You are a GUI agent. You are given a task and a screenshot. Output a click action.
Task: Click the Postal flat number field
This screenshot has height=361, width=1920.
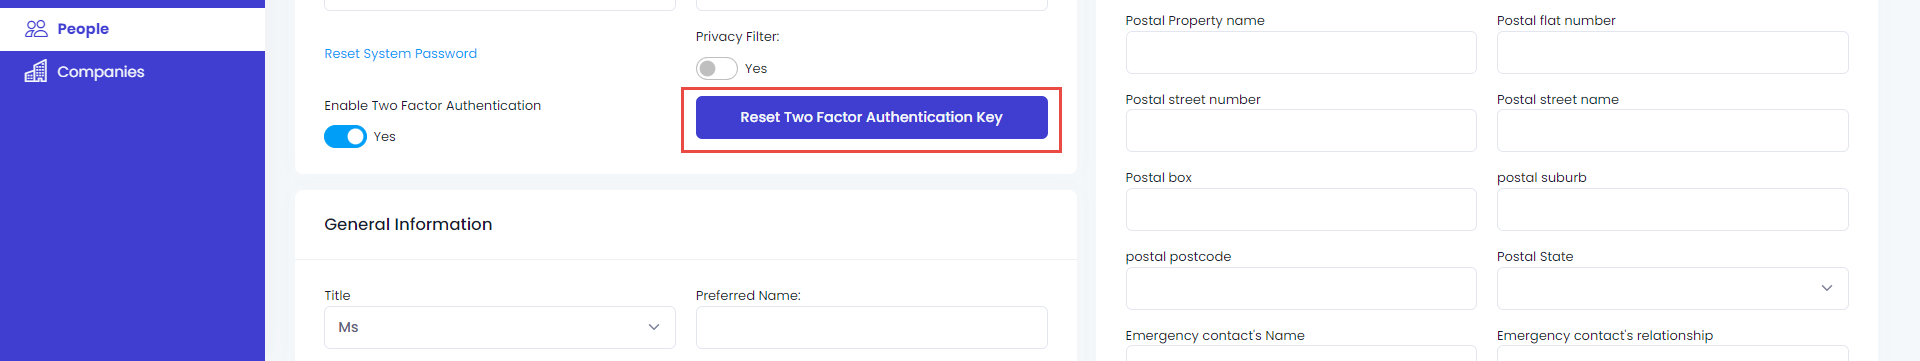coord(1672,52)
